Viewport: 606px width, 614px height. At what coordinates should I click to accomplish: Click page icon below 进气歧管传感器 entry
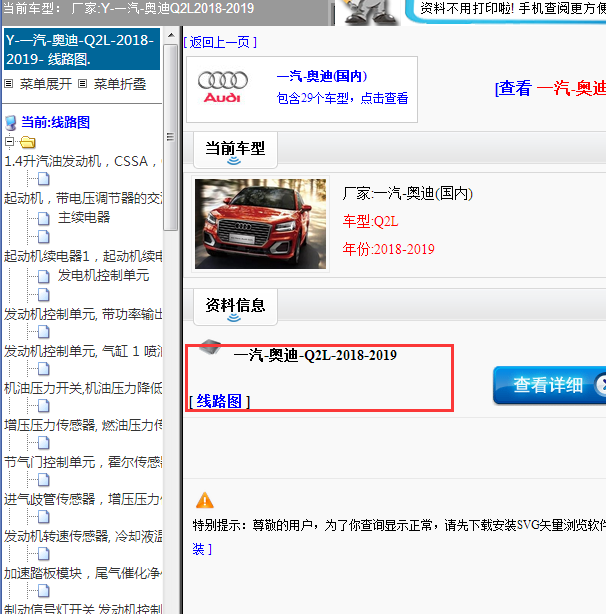click(43, 517)
